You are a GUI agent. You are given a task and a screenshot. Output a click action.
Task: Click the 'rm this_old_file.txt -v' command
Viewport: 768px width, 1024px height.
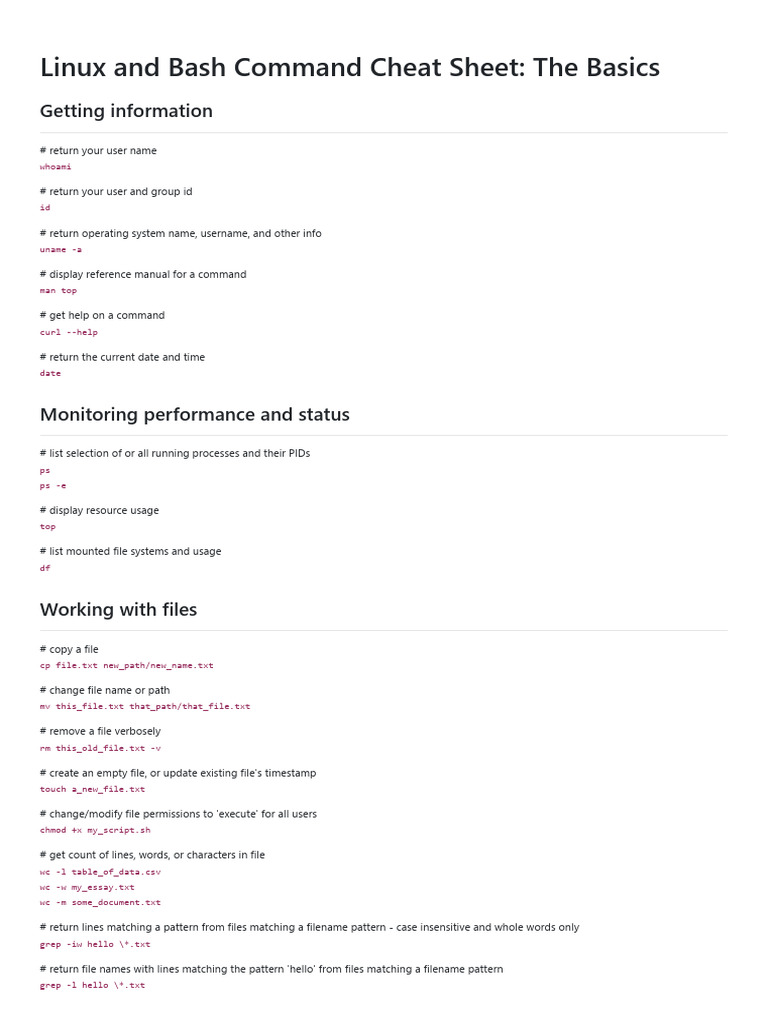coord(100,748)
